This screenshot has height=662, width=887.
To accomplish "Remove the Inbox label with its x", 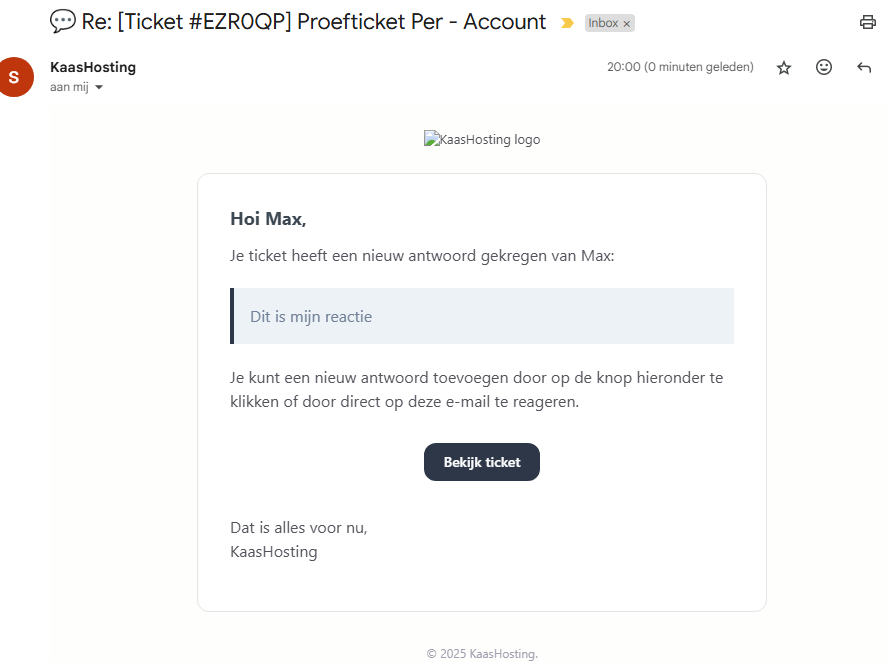I will point(627,23).
